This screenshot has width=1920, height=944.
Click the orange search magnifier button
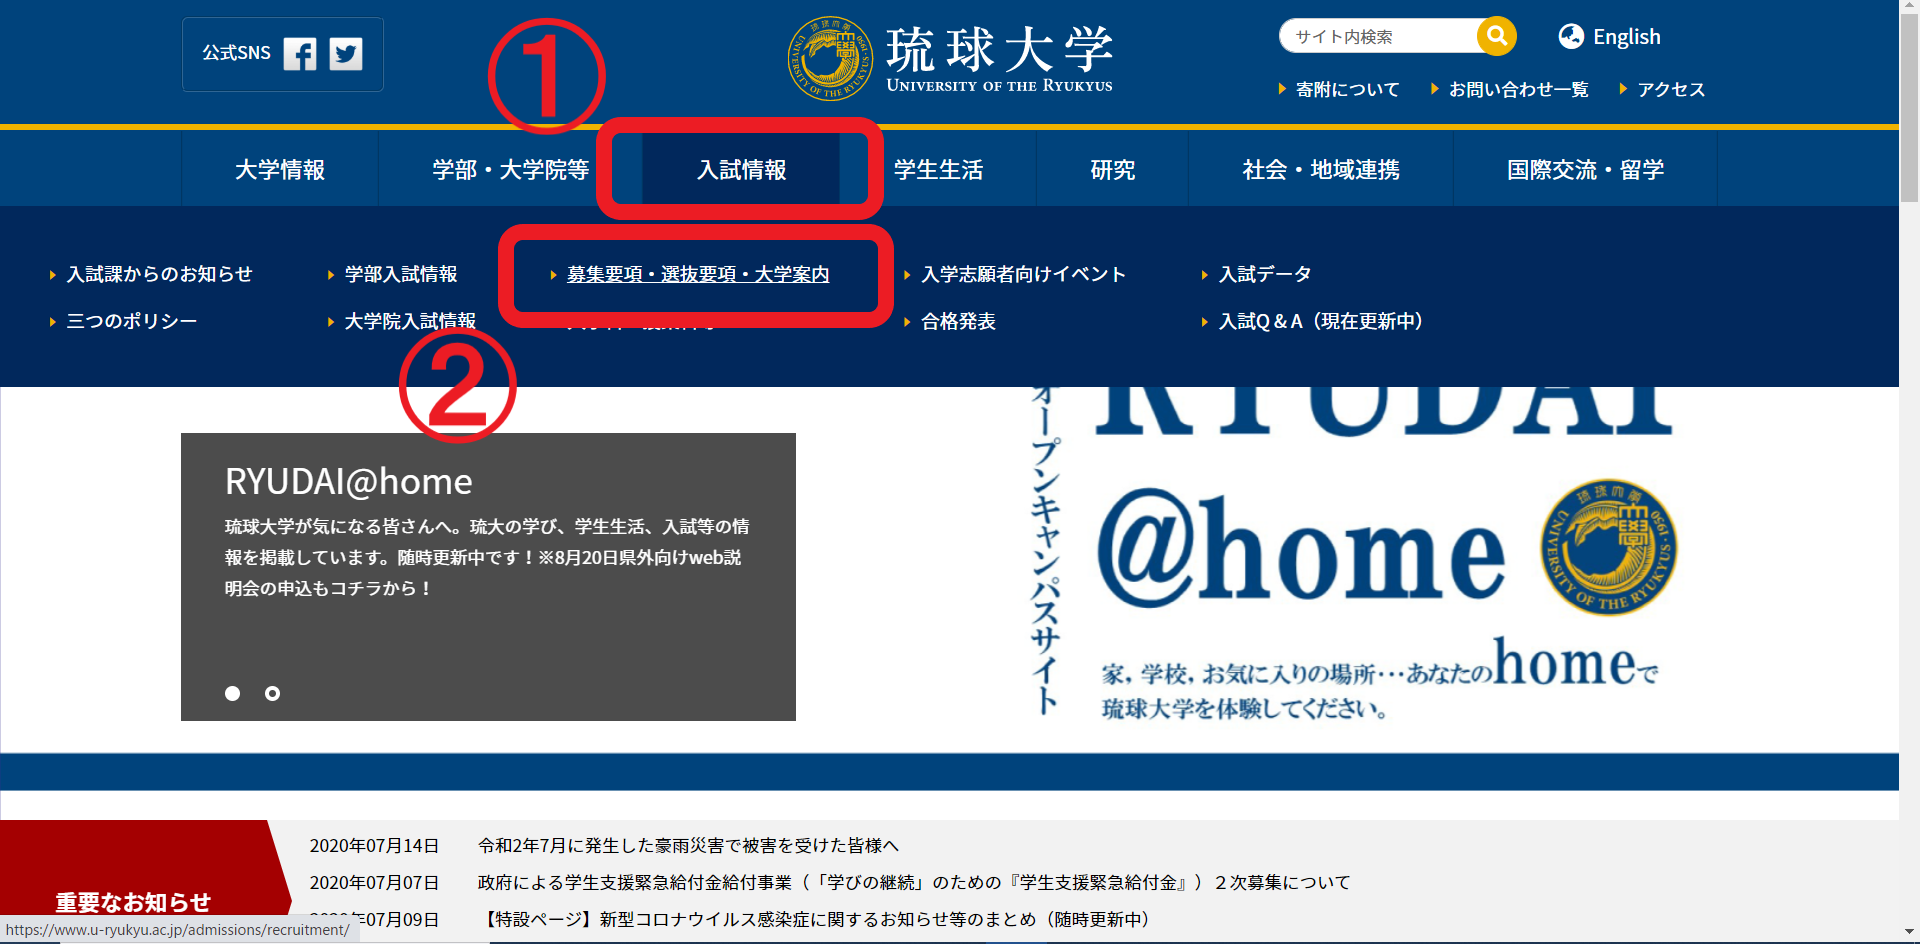[x=1496, y=36]
